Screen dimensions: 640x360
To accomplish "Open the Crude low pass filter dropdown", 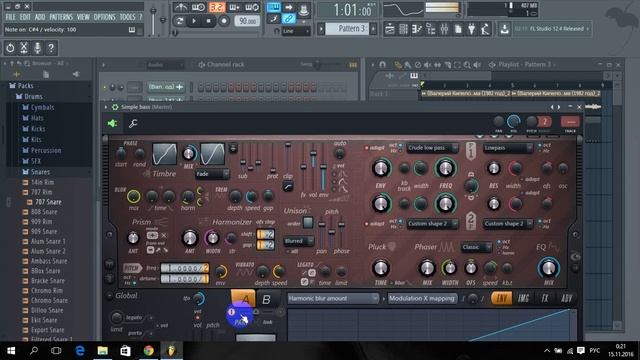I will [x=432, y=148].
